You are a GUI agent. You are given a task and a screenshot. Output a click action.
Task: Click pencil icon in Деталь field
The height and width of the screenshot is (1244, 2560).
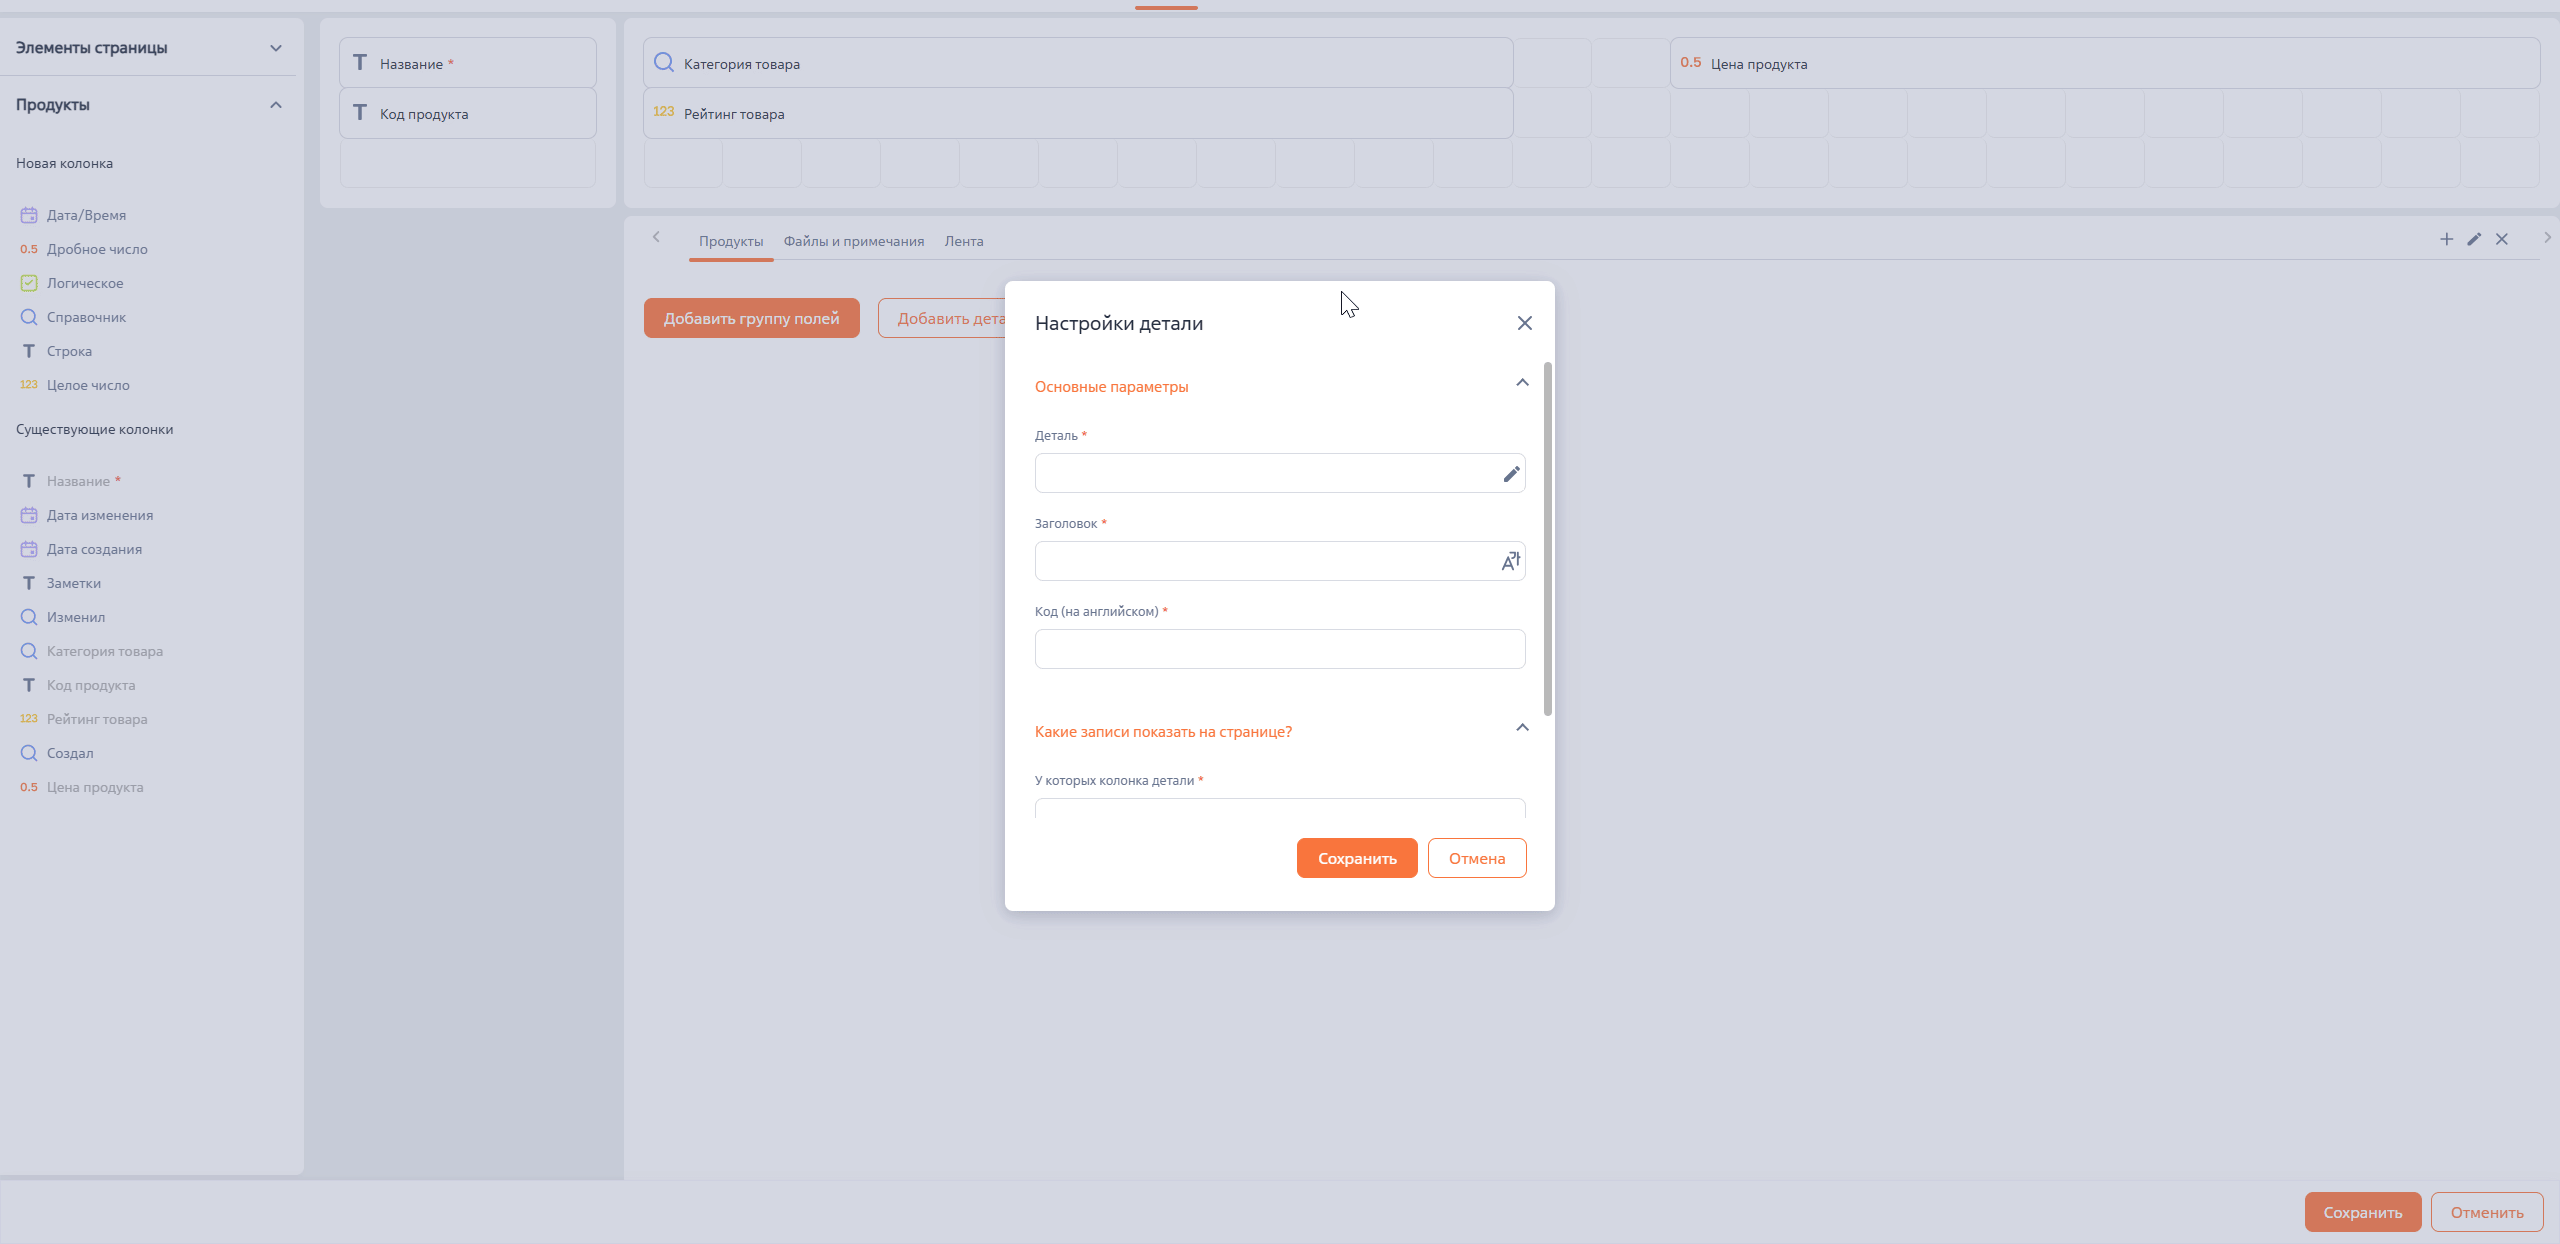(1511, 474)
